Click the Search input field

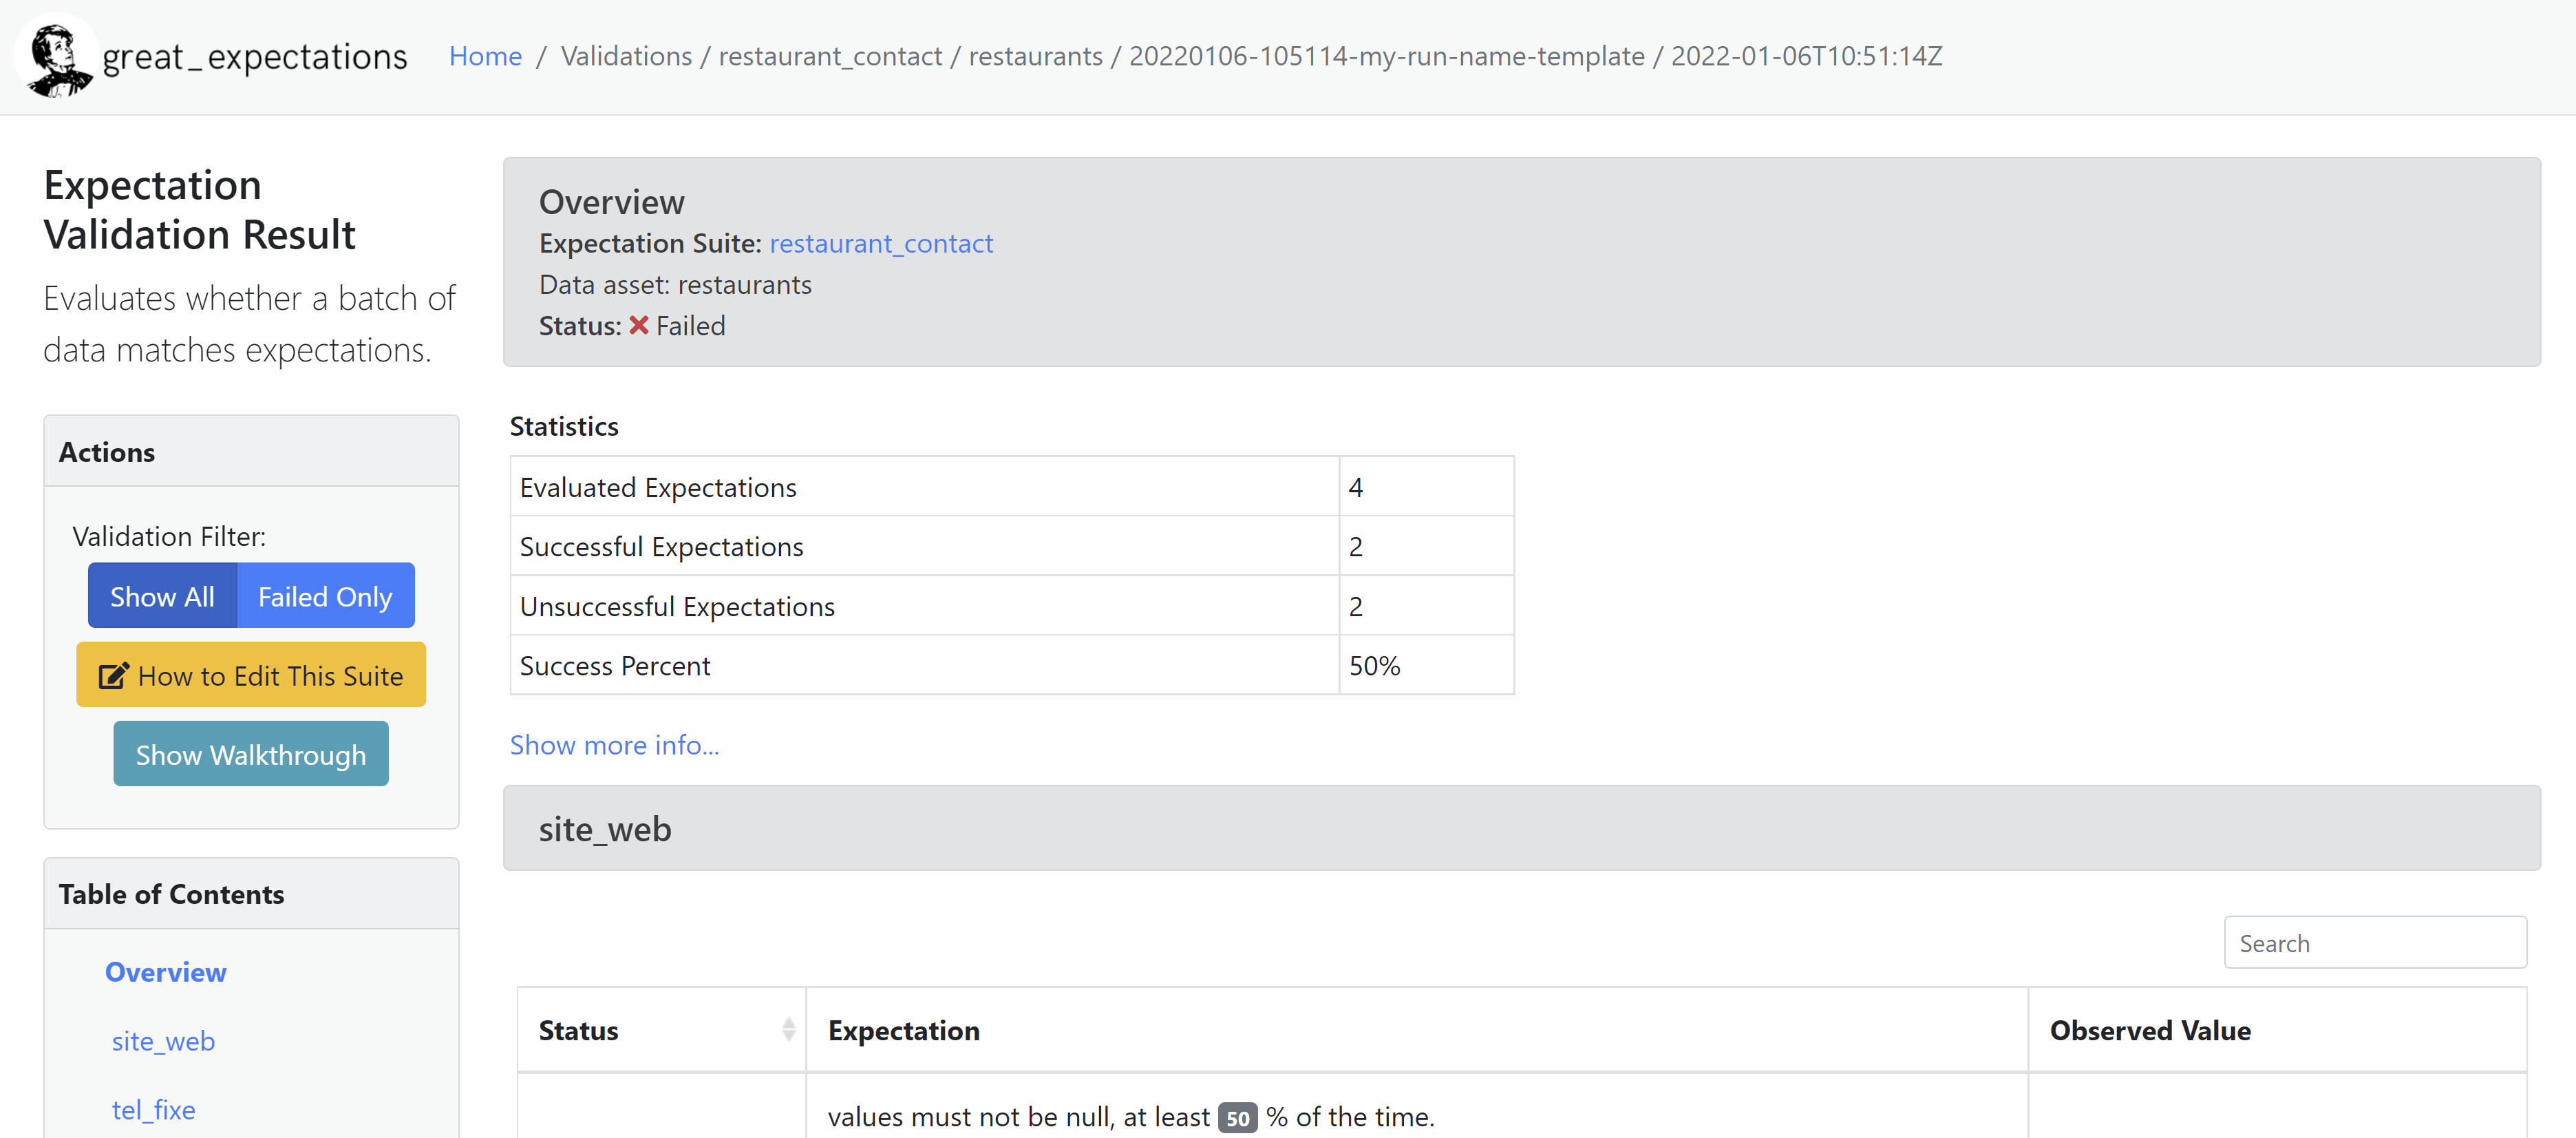2375,942
